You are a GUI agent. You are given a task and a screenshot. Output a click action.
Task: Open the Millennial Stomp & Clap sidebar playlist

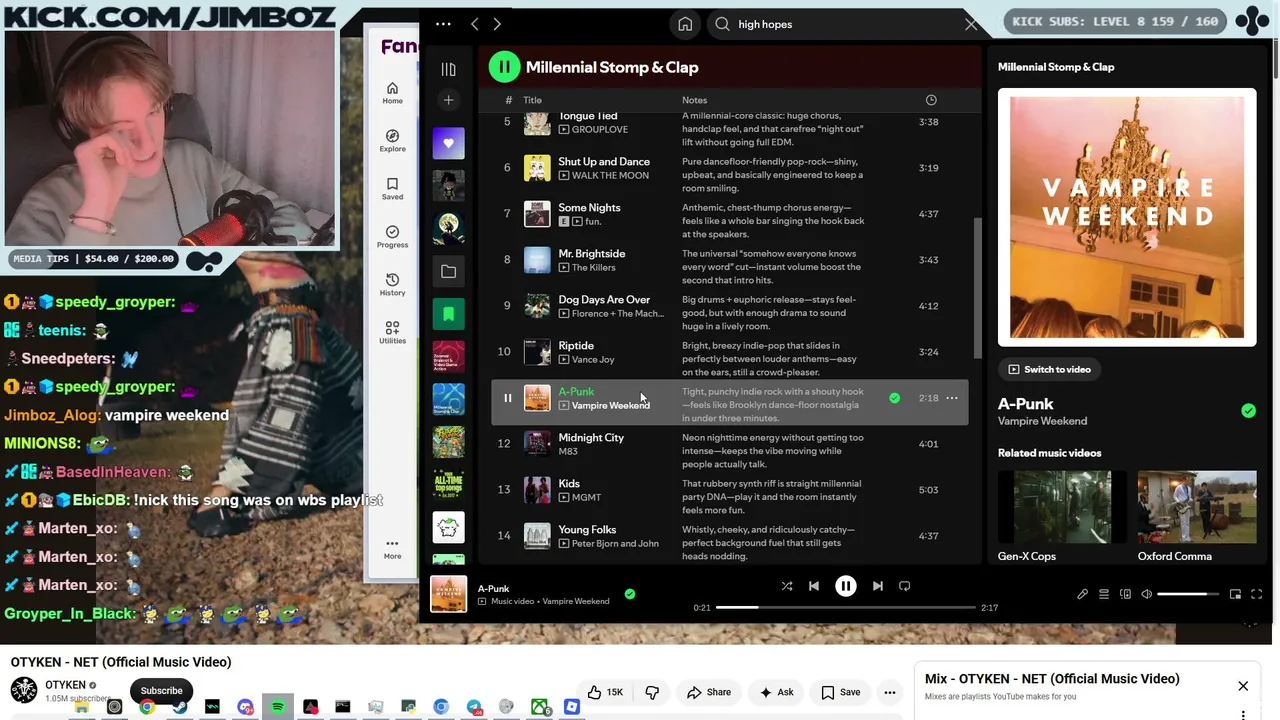tap(448, 399)
